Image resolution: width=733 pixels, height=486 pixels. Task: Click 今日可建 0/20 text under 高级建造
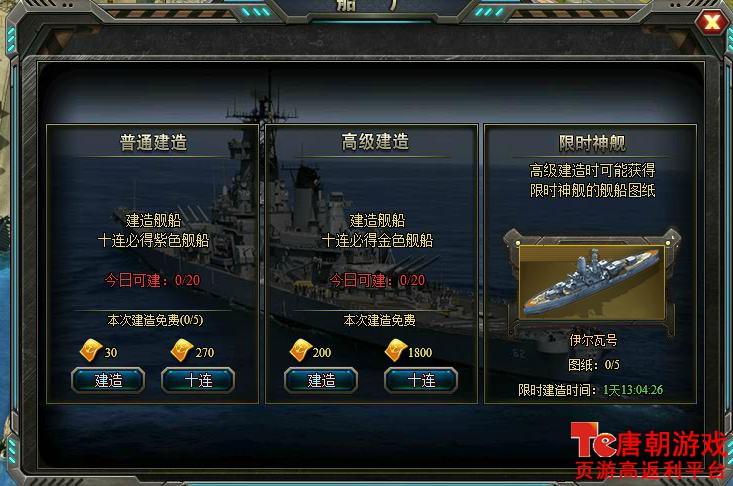tap(377, 280)
